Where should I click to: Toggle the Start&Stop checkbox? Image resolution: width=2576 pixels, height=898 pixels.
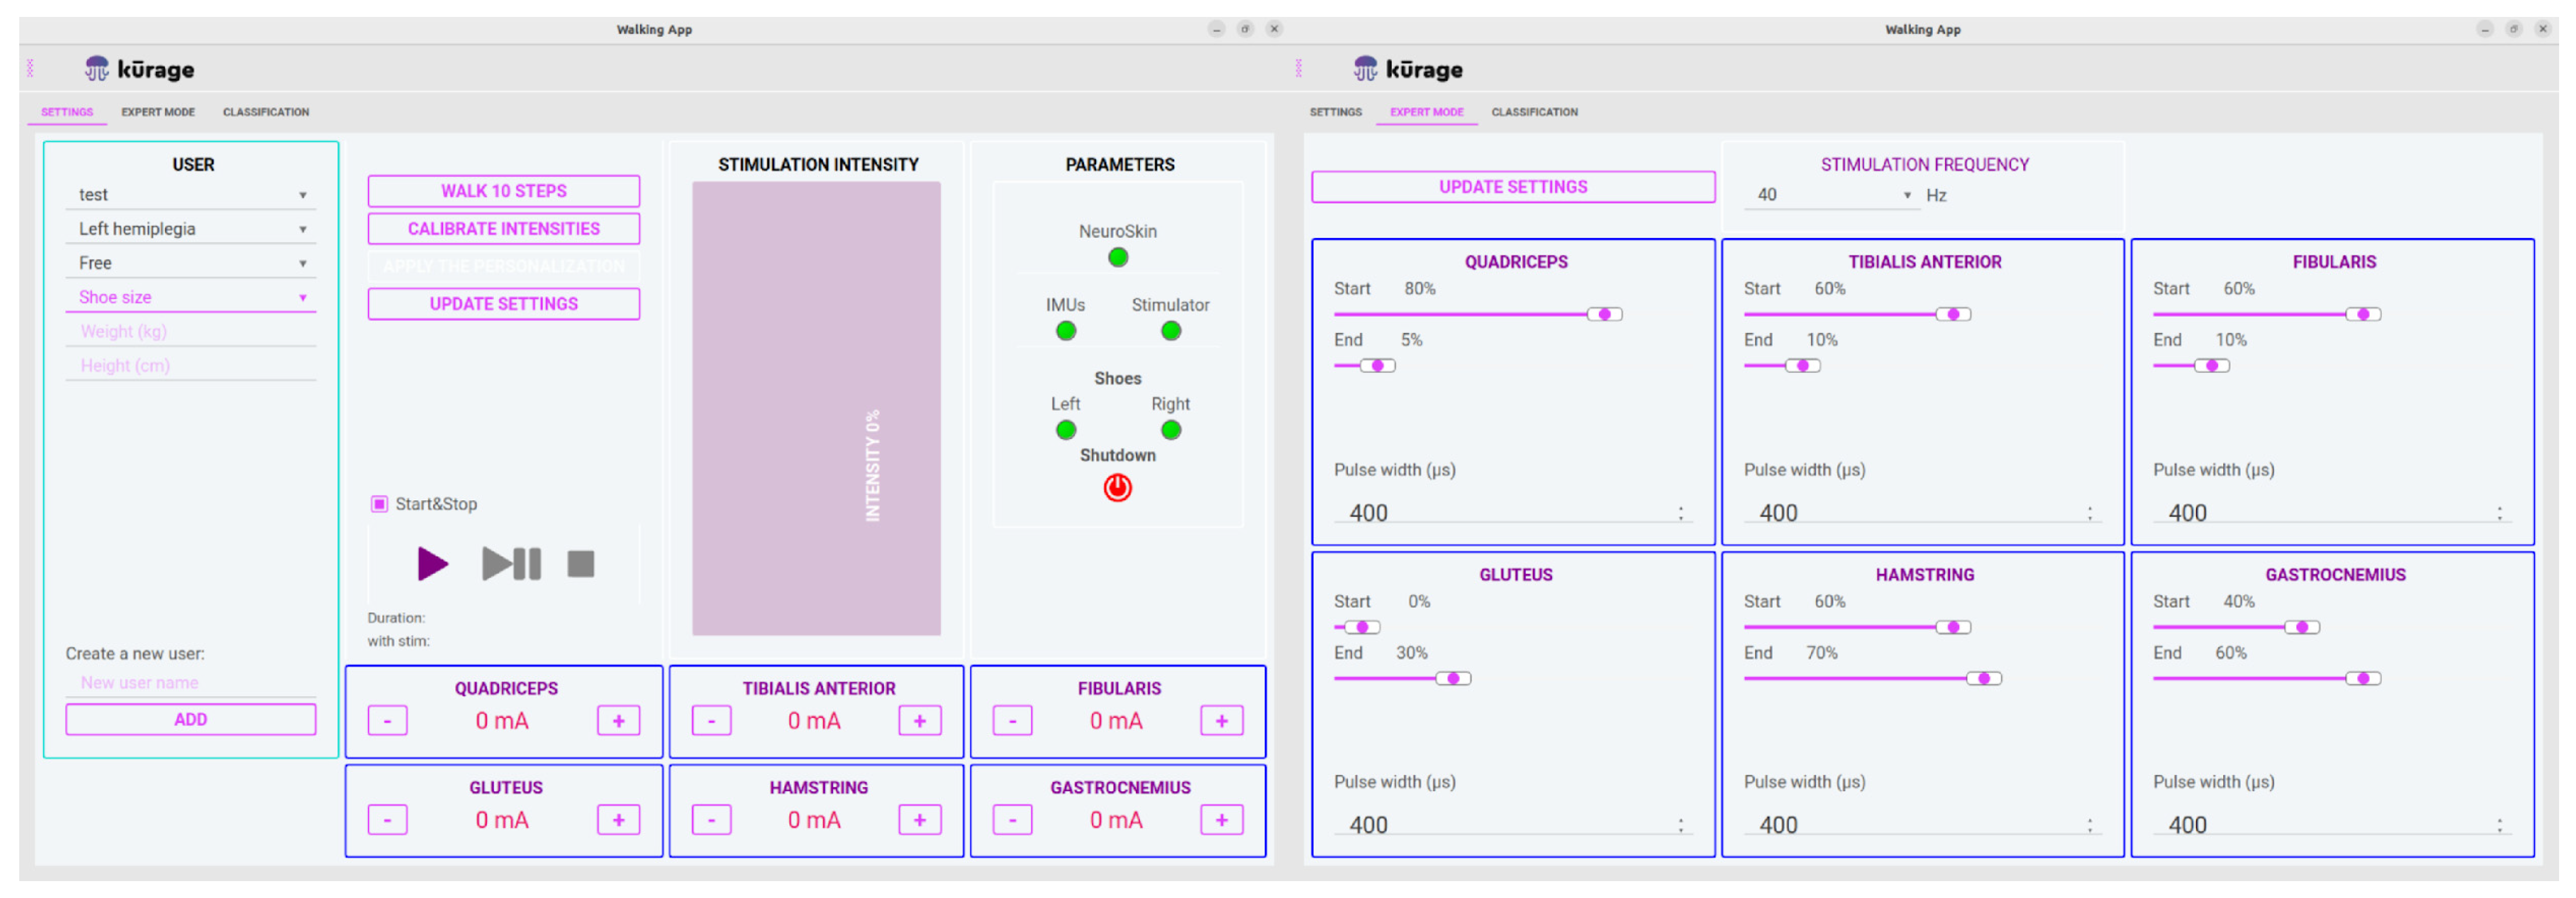380,504
